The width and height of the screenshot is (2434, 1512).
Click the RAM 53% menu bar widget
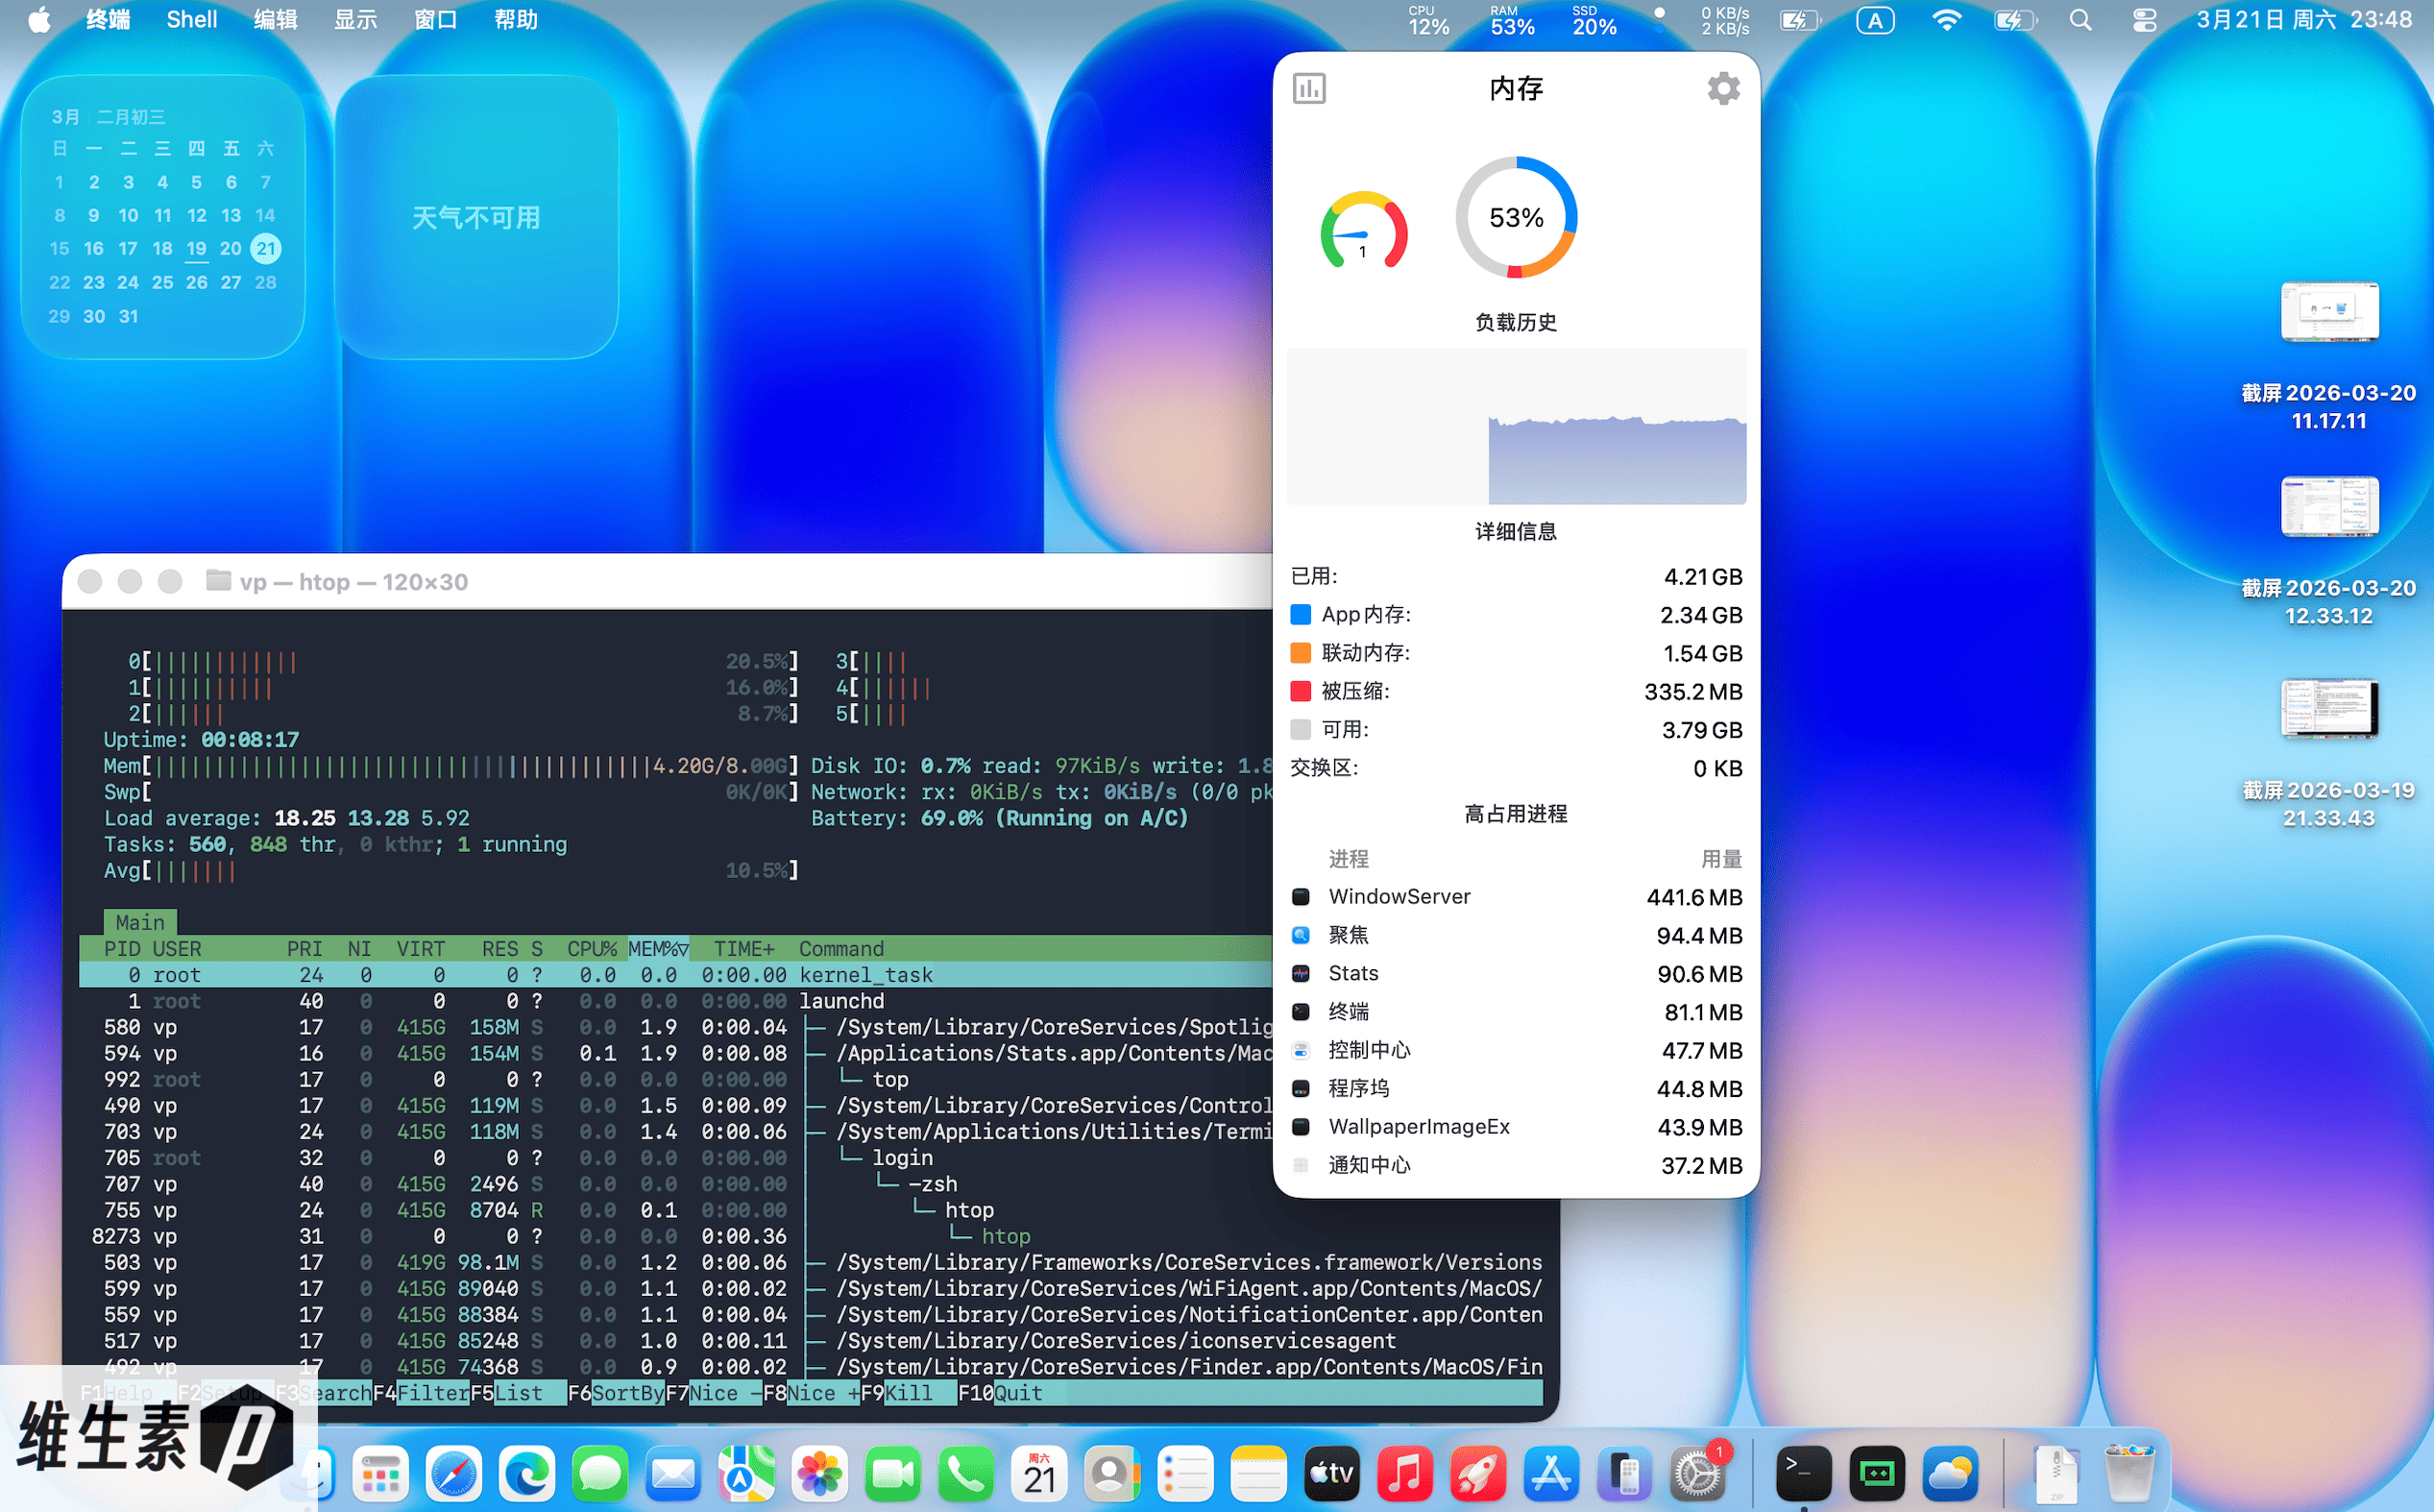pyautogui.click(x=1511, y=20)
